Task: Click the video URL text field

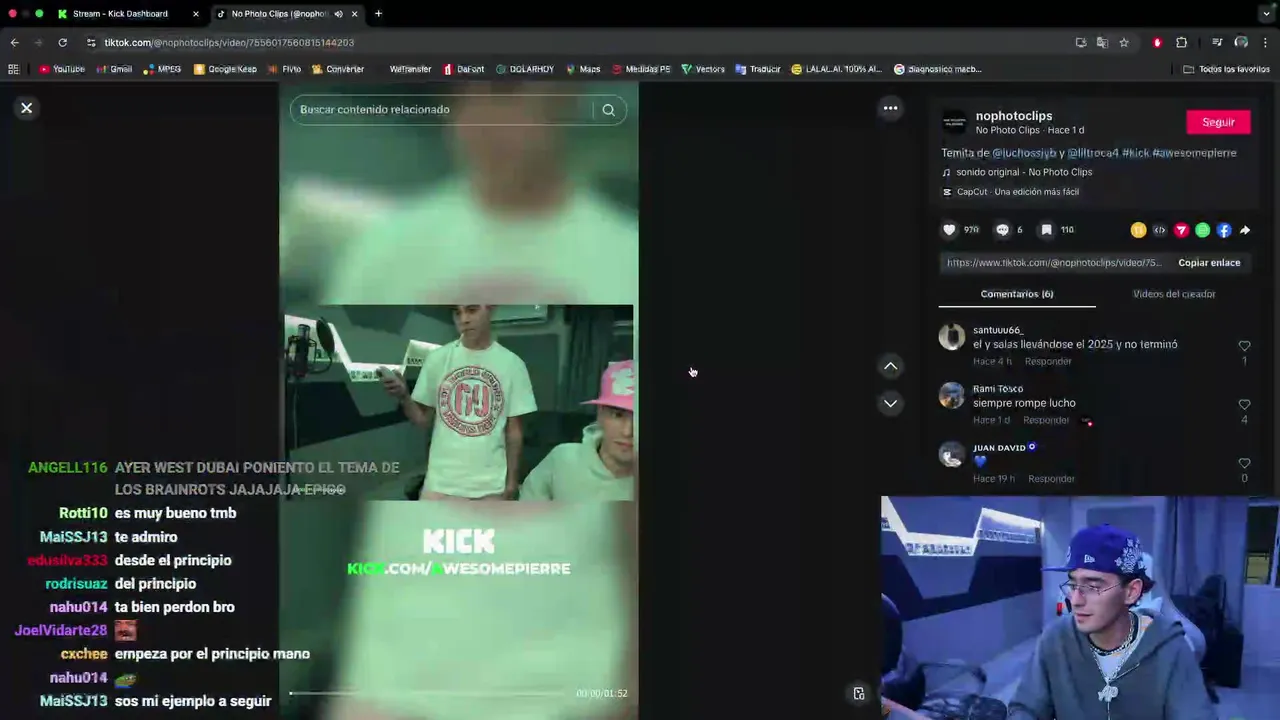Action: (x=1054, y=263)
